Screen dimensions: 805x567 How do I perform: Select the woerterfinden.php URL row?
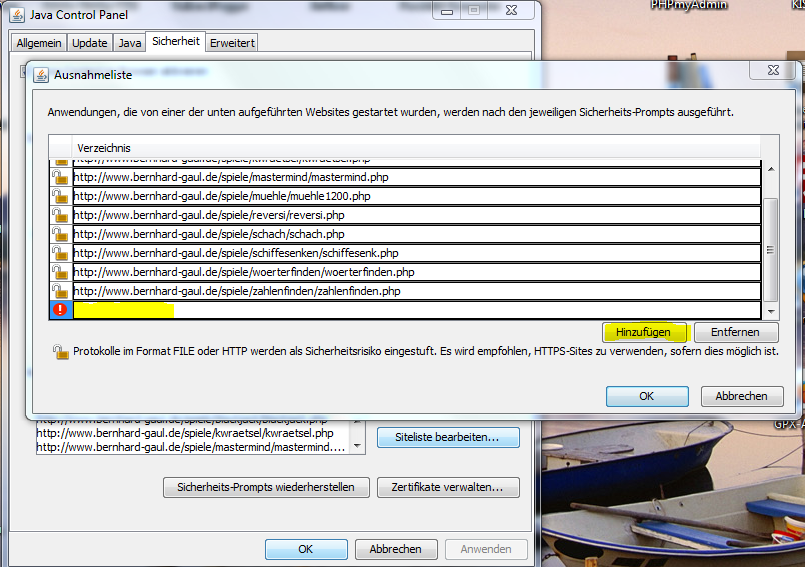coord(416,272)
